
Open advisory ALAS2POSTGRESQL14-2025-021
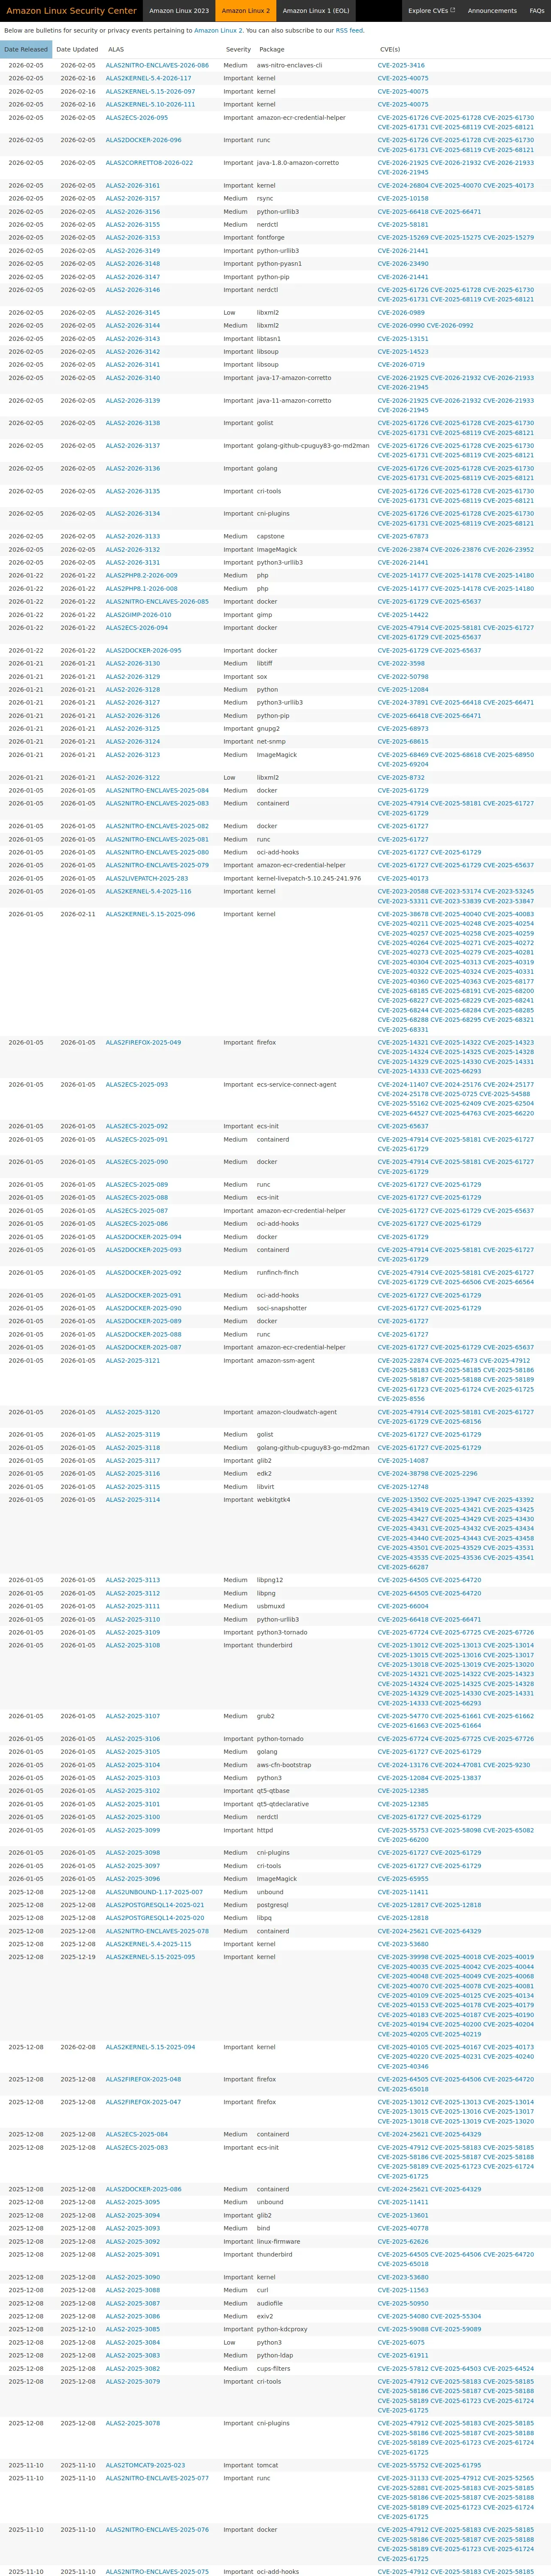tap(155, 1905)
